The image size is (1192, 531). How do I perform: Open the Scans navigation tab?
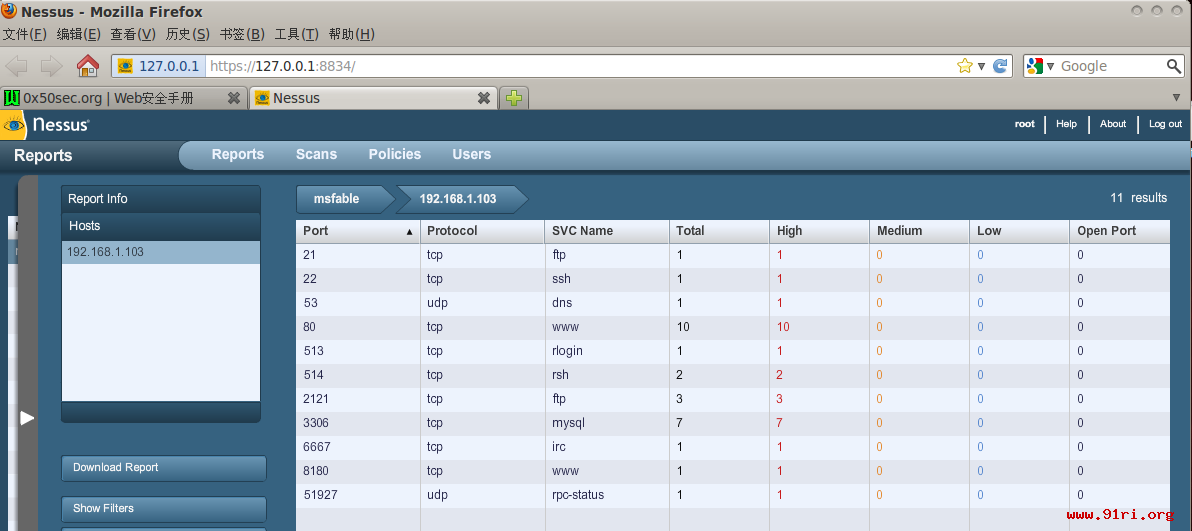pyautogui.click(x=316, y=154)
